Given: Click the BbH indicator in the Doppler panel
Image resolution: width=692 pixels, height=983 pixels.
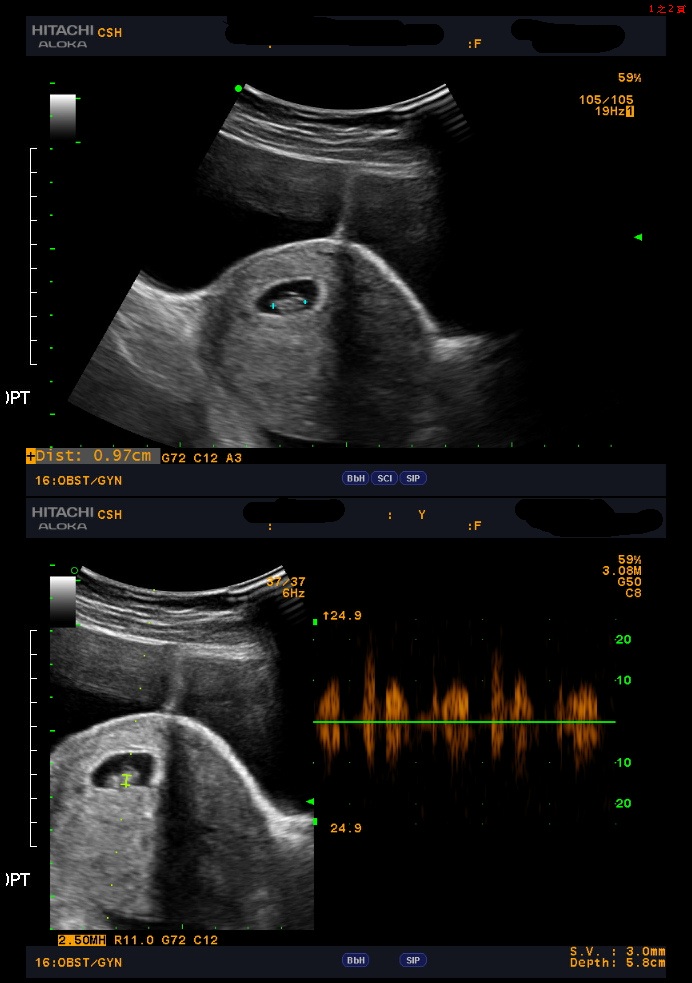Looking at the screenshot, I should coord(355,961).
